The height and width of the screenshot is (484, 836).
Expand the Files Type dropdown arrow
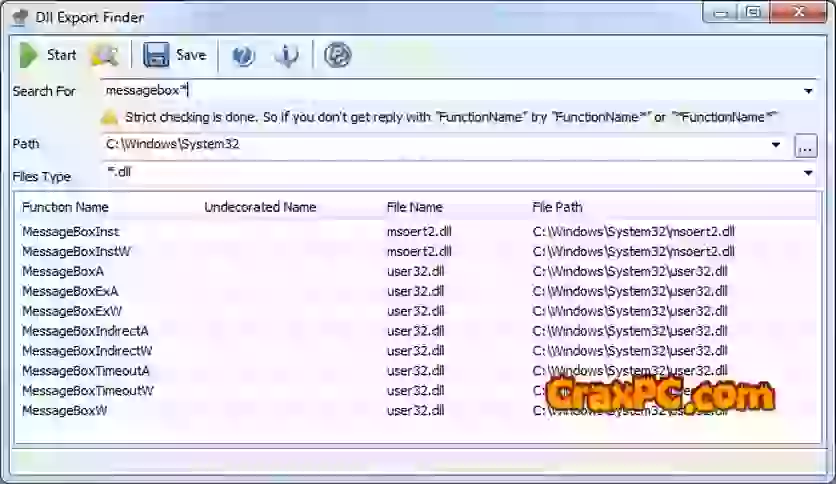808,173
